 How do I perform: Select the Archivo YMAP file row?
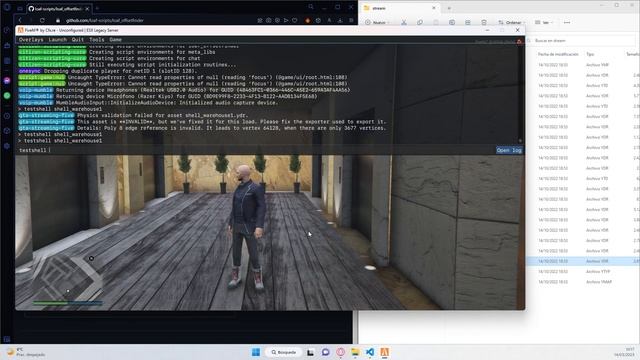pos(583,282)
